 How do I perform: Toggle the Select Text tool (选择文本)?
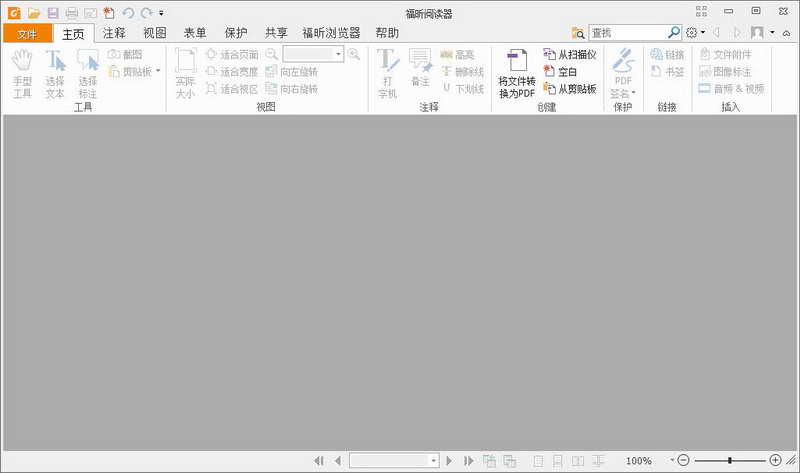[55, 73]
